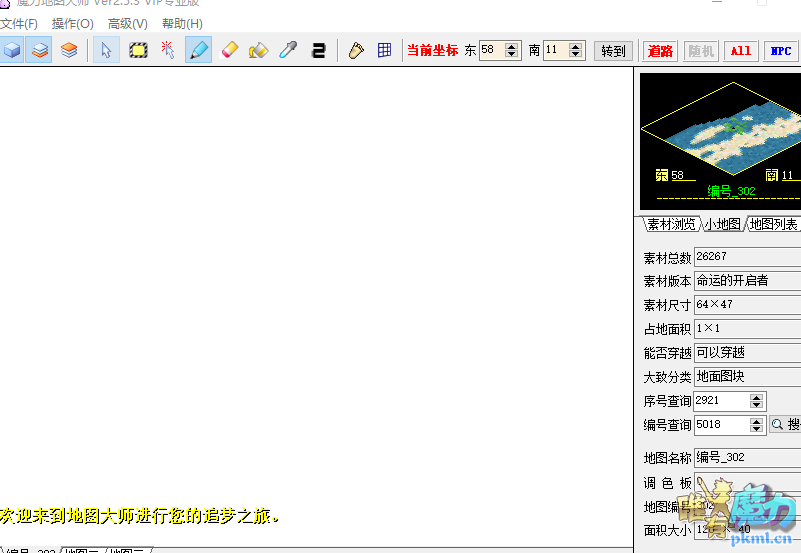Select the eyedropper tool
Screen dimensions: 801x553
(x=288, y=50)
